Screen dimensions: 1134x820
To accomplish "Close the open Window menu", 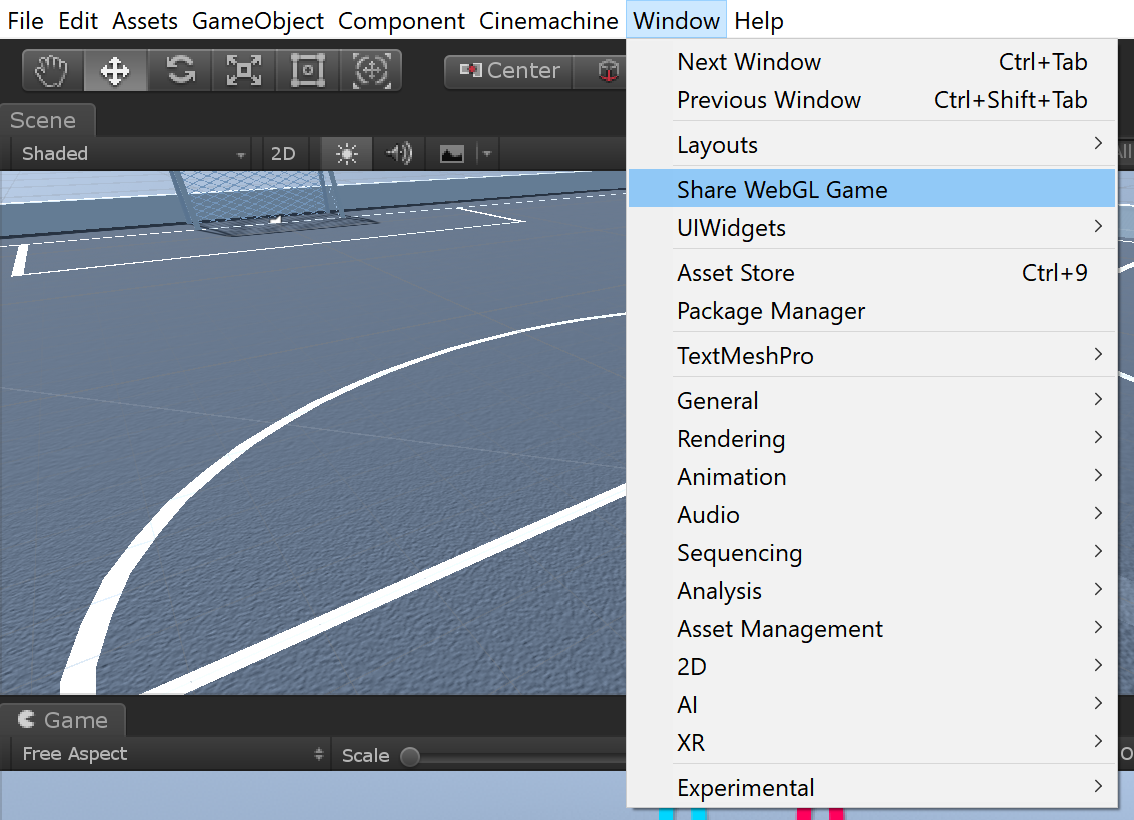I will [676, 21].
